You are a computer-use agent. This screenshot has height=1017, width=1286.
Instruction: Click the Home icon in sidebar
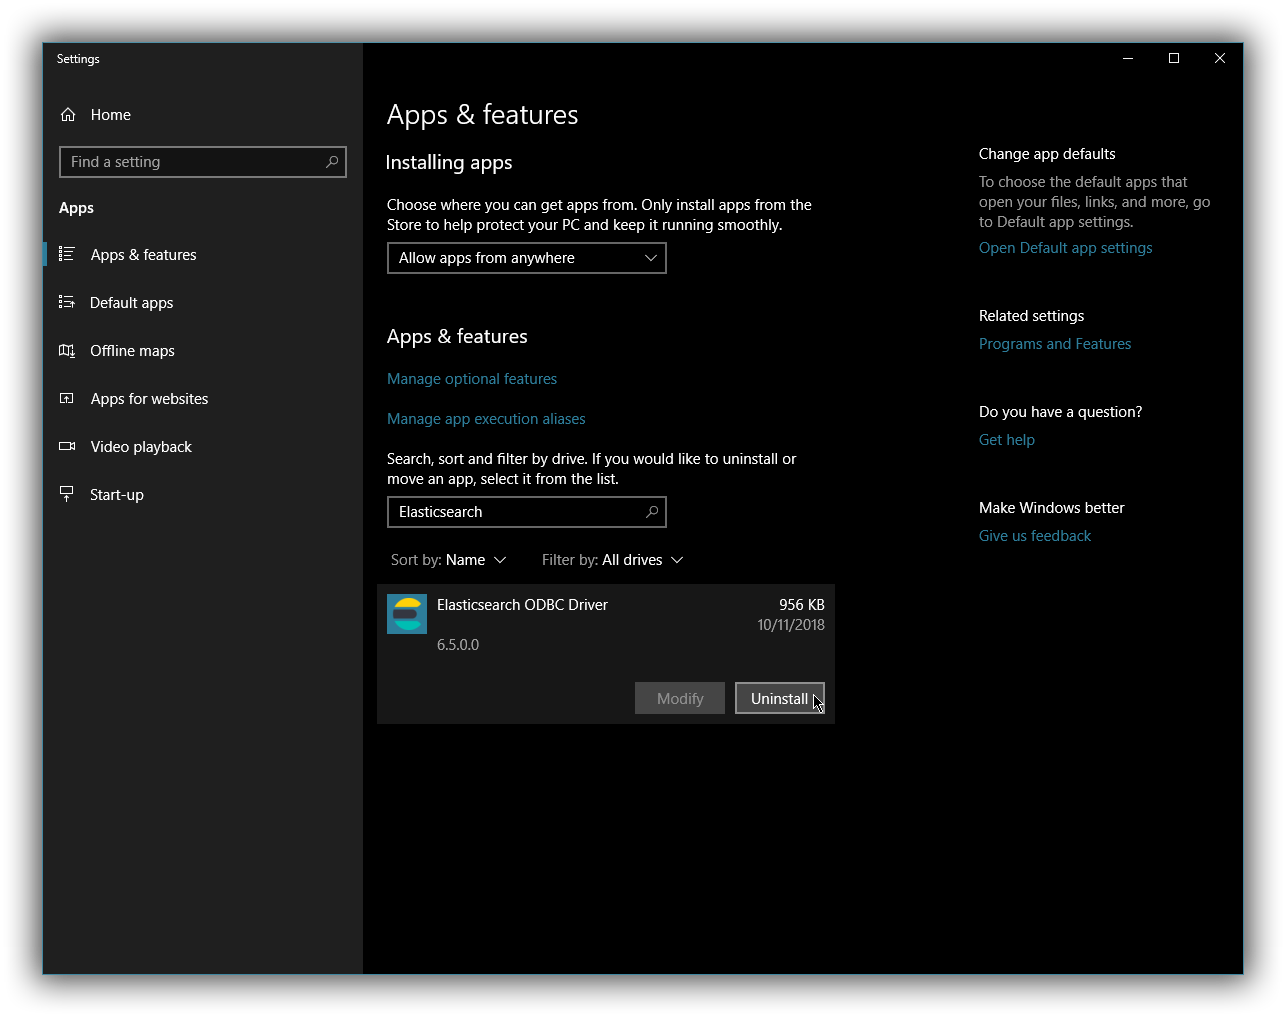pos(68,115)
